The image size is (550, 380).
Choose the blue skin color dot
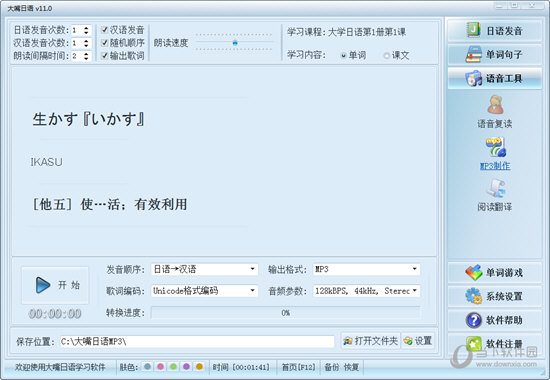point(147,367)
